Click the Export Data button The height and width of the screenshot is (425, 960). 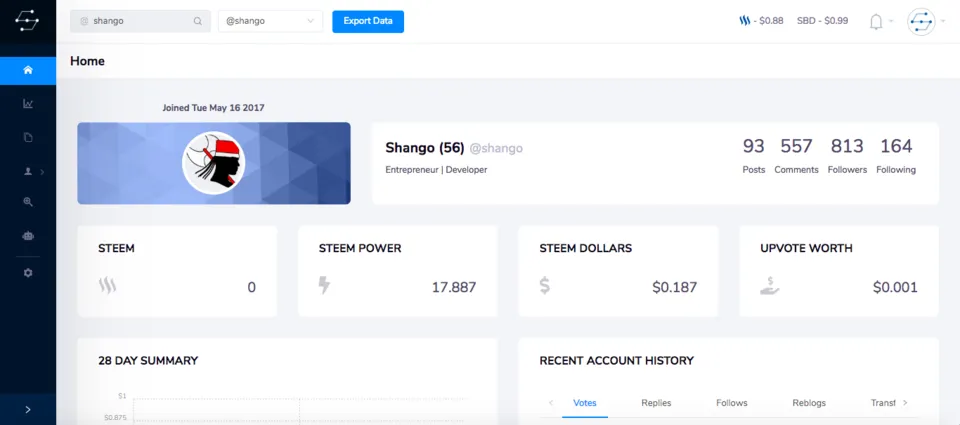click(368, 21)
